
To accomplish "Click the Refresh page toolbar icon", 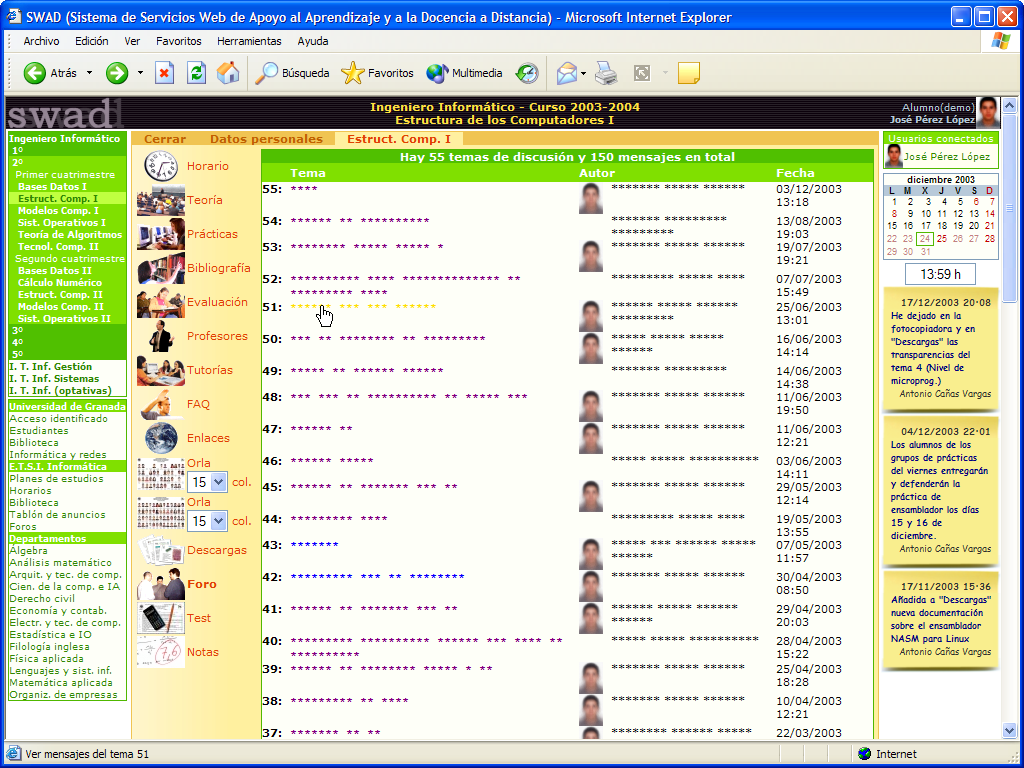I will 197,73.
